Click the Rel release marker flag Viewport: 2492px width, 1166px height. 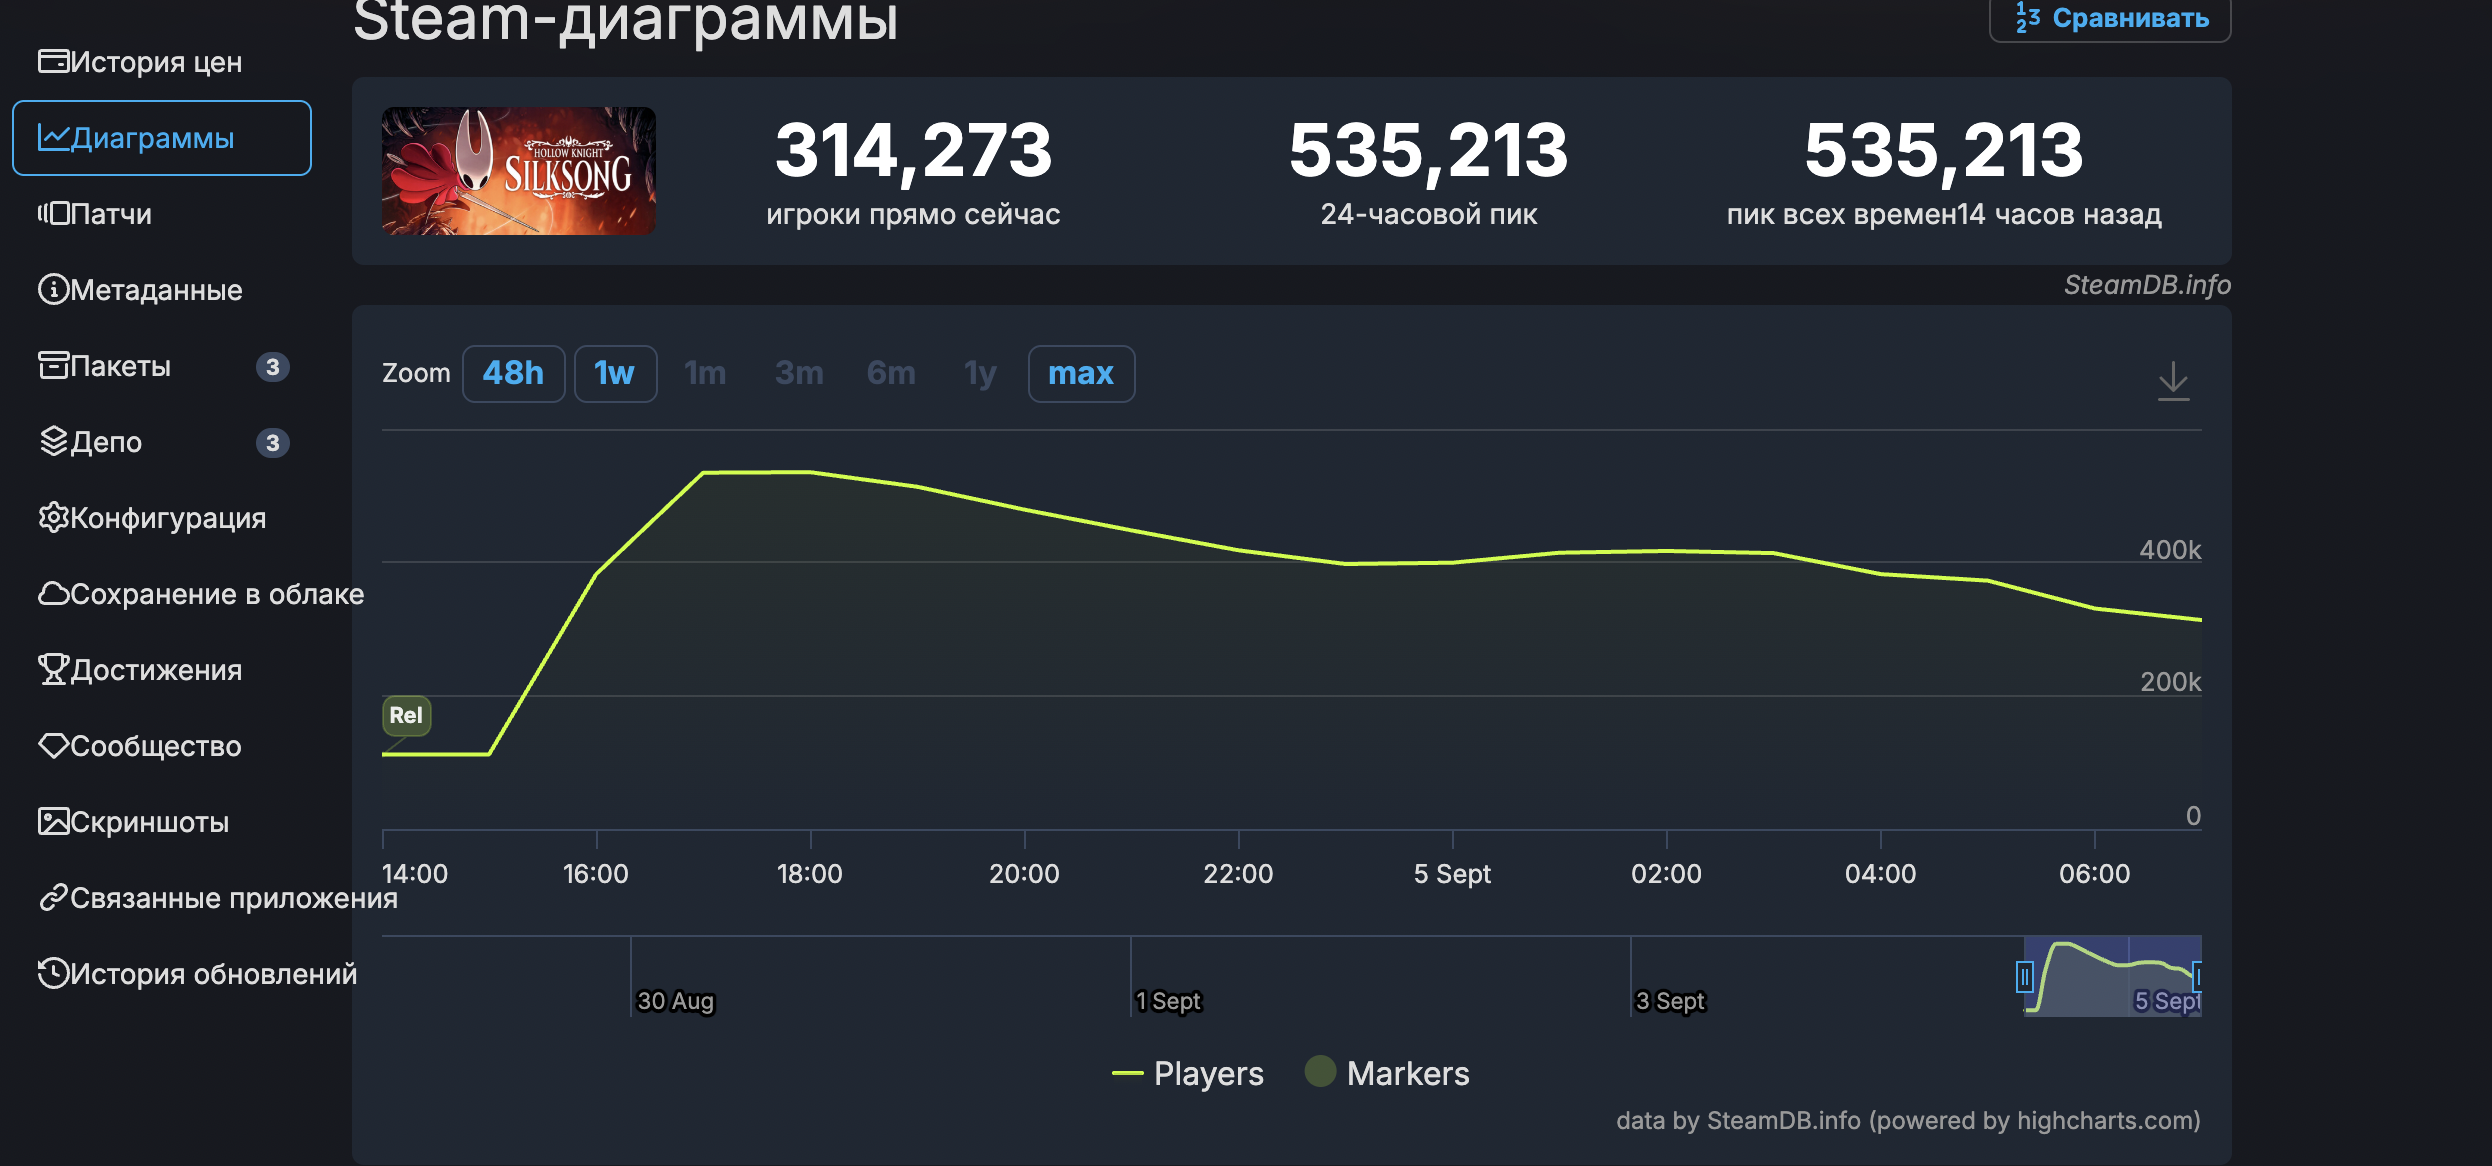click(406, 715)
